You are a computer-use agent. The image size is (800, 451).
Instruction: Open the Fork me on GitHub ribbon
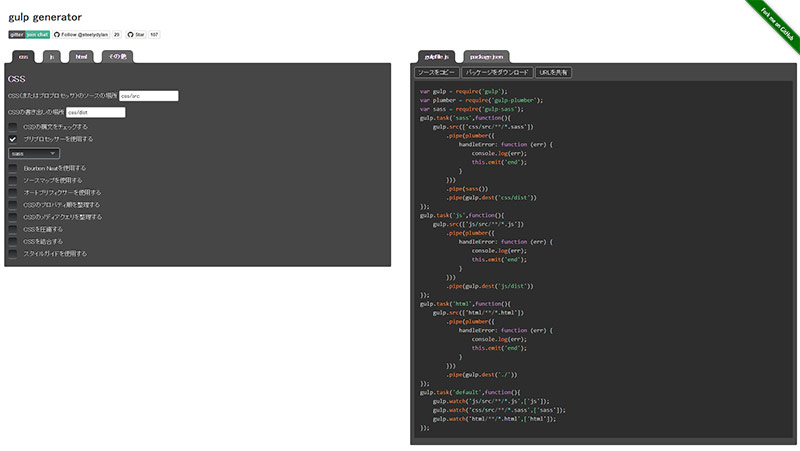pyautogui.click(x=777, y=23)
